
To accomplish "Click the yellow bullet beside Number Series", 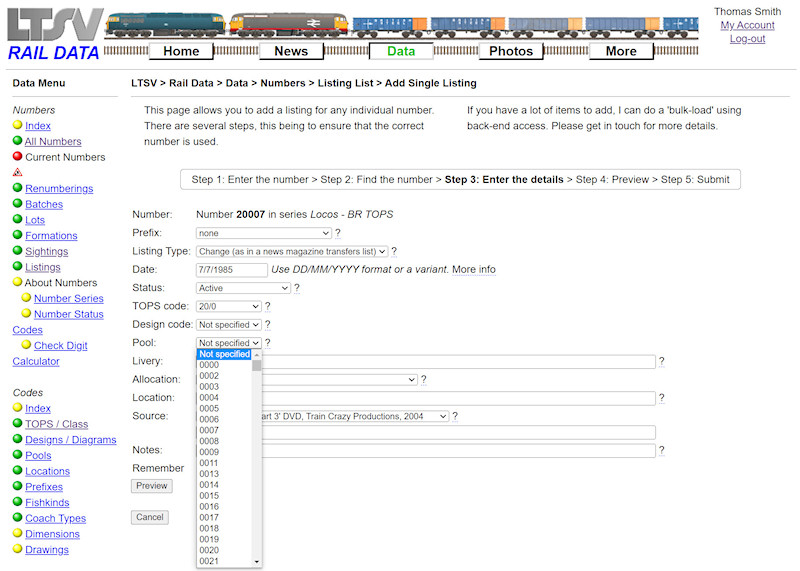I will click(x=26, y=297).
